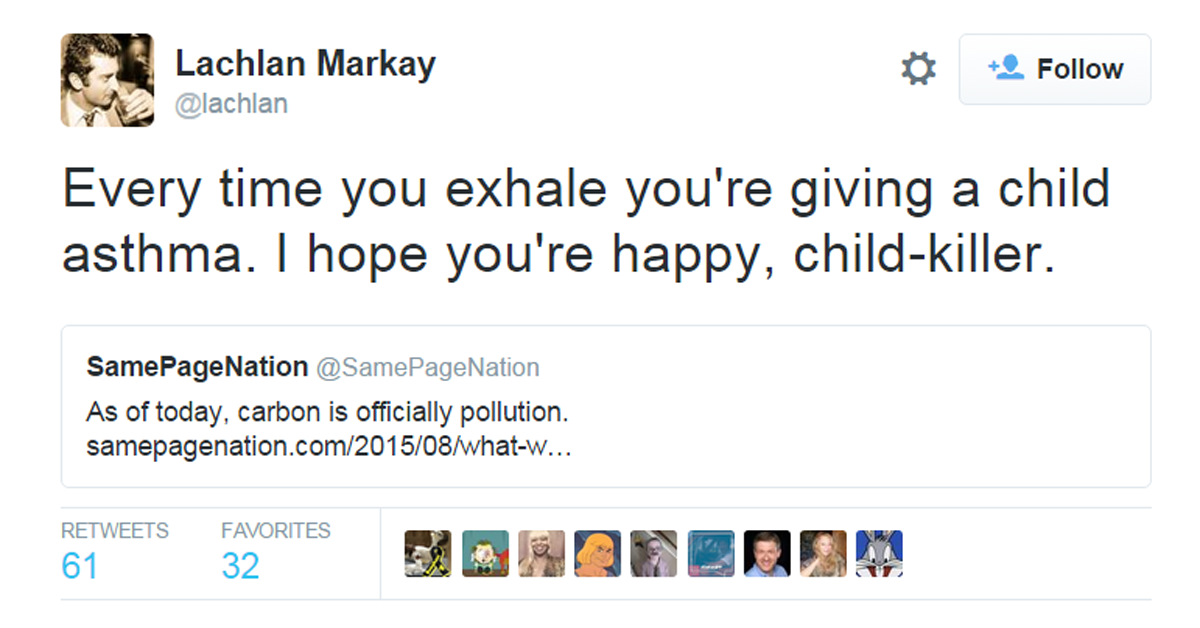This screenshot has width=1200, height=628.
Task: Open the tweet actions gear icon
Action: [919, 68]
